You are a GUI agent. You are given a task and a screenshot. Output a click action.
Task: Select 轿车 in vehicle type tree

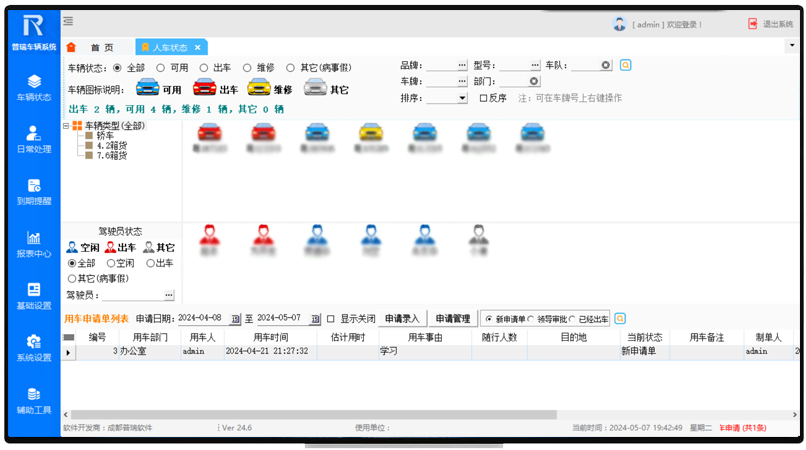[105, 135]
